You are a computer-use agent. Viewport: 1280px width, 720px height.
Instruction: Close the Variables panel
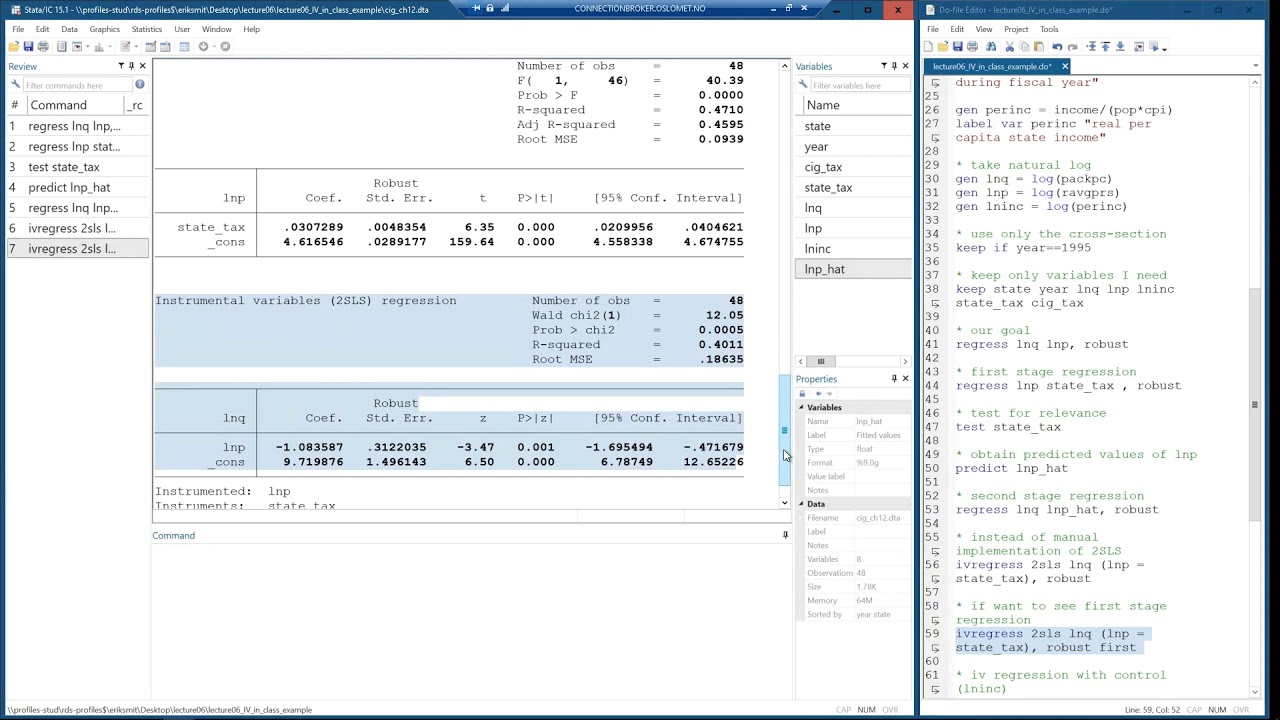[905, 66]
